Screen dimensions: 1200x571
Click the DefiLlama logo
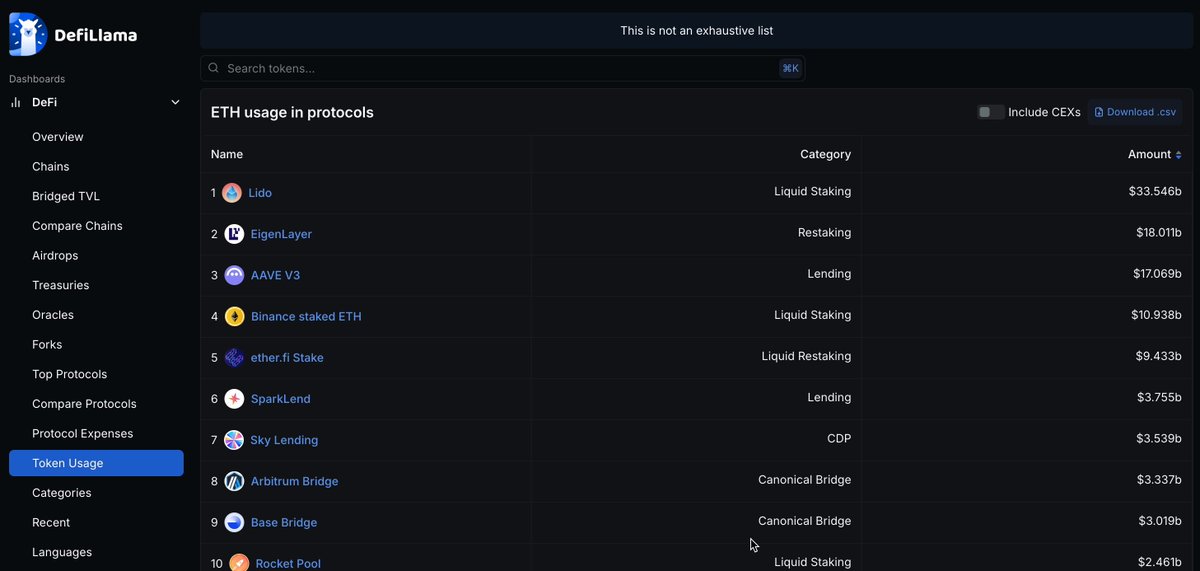(73, 35)
